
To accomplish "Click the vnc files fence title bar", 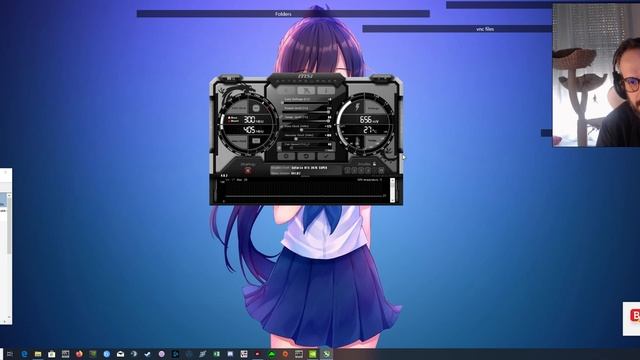I will 457,29.
